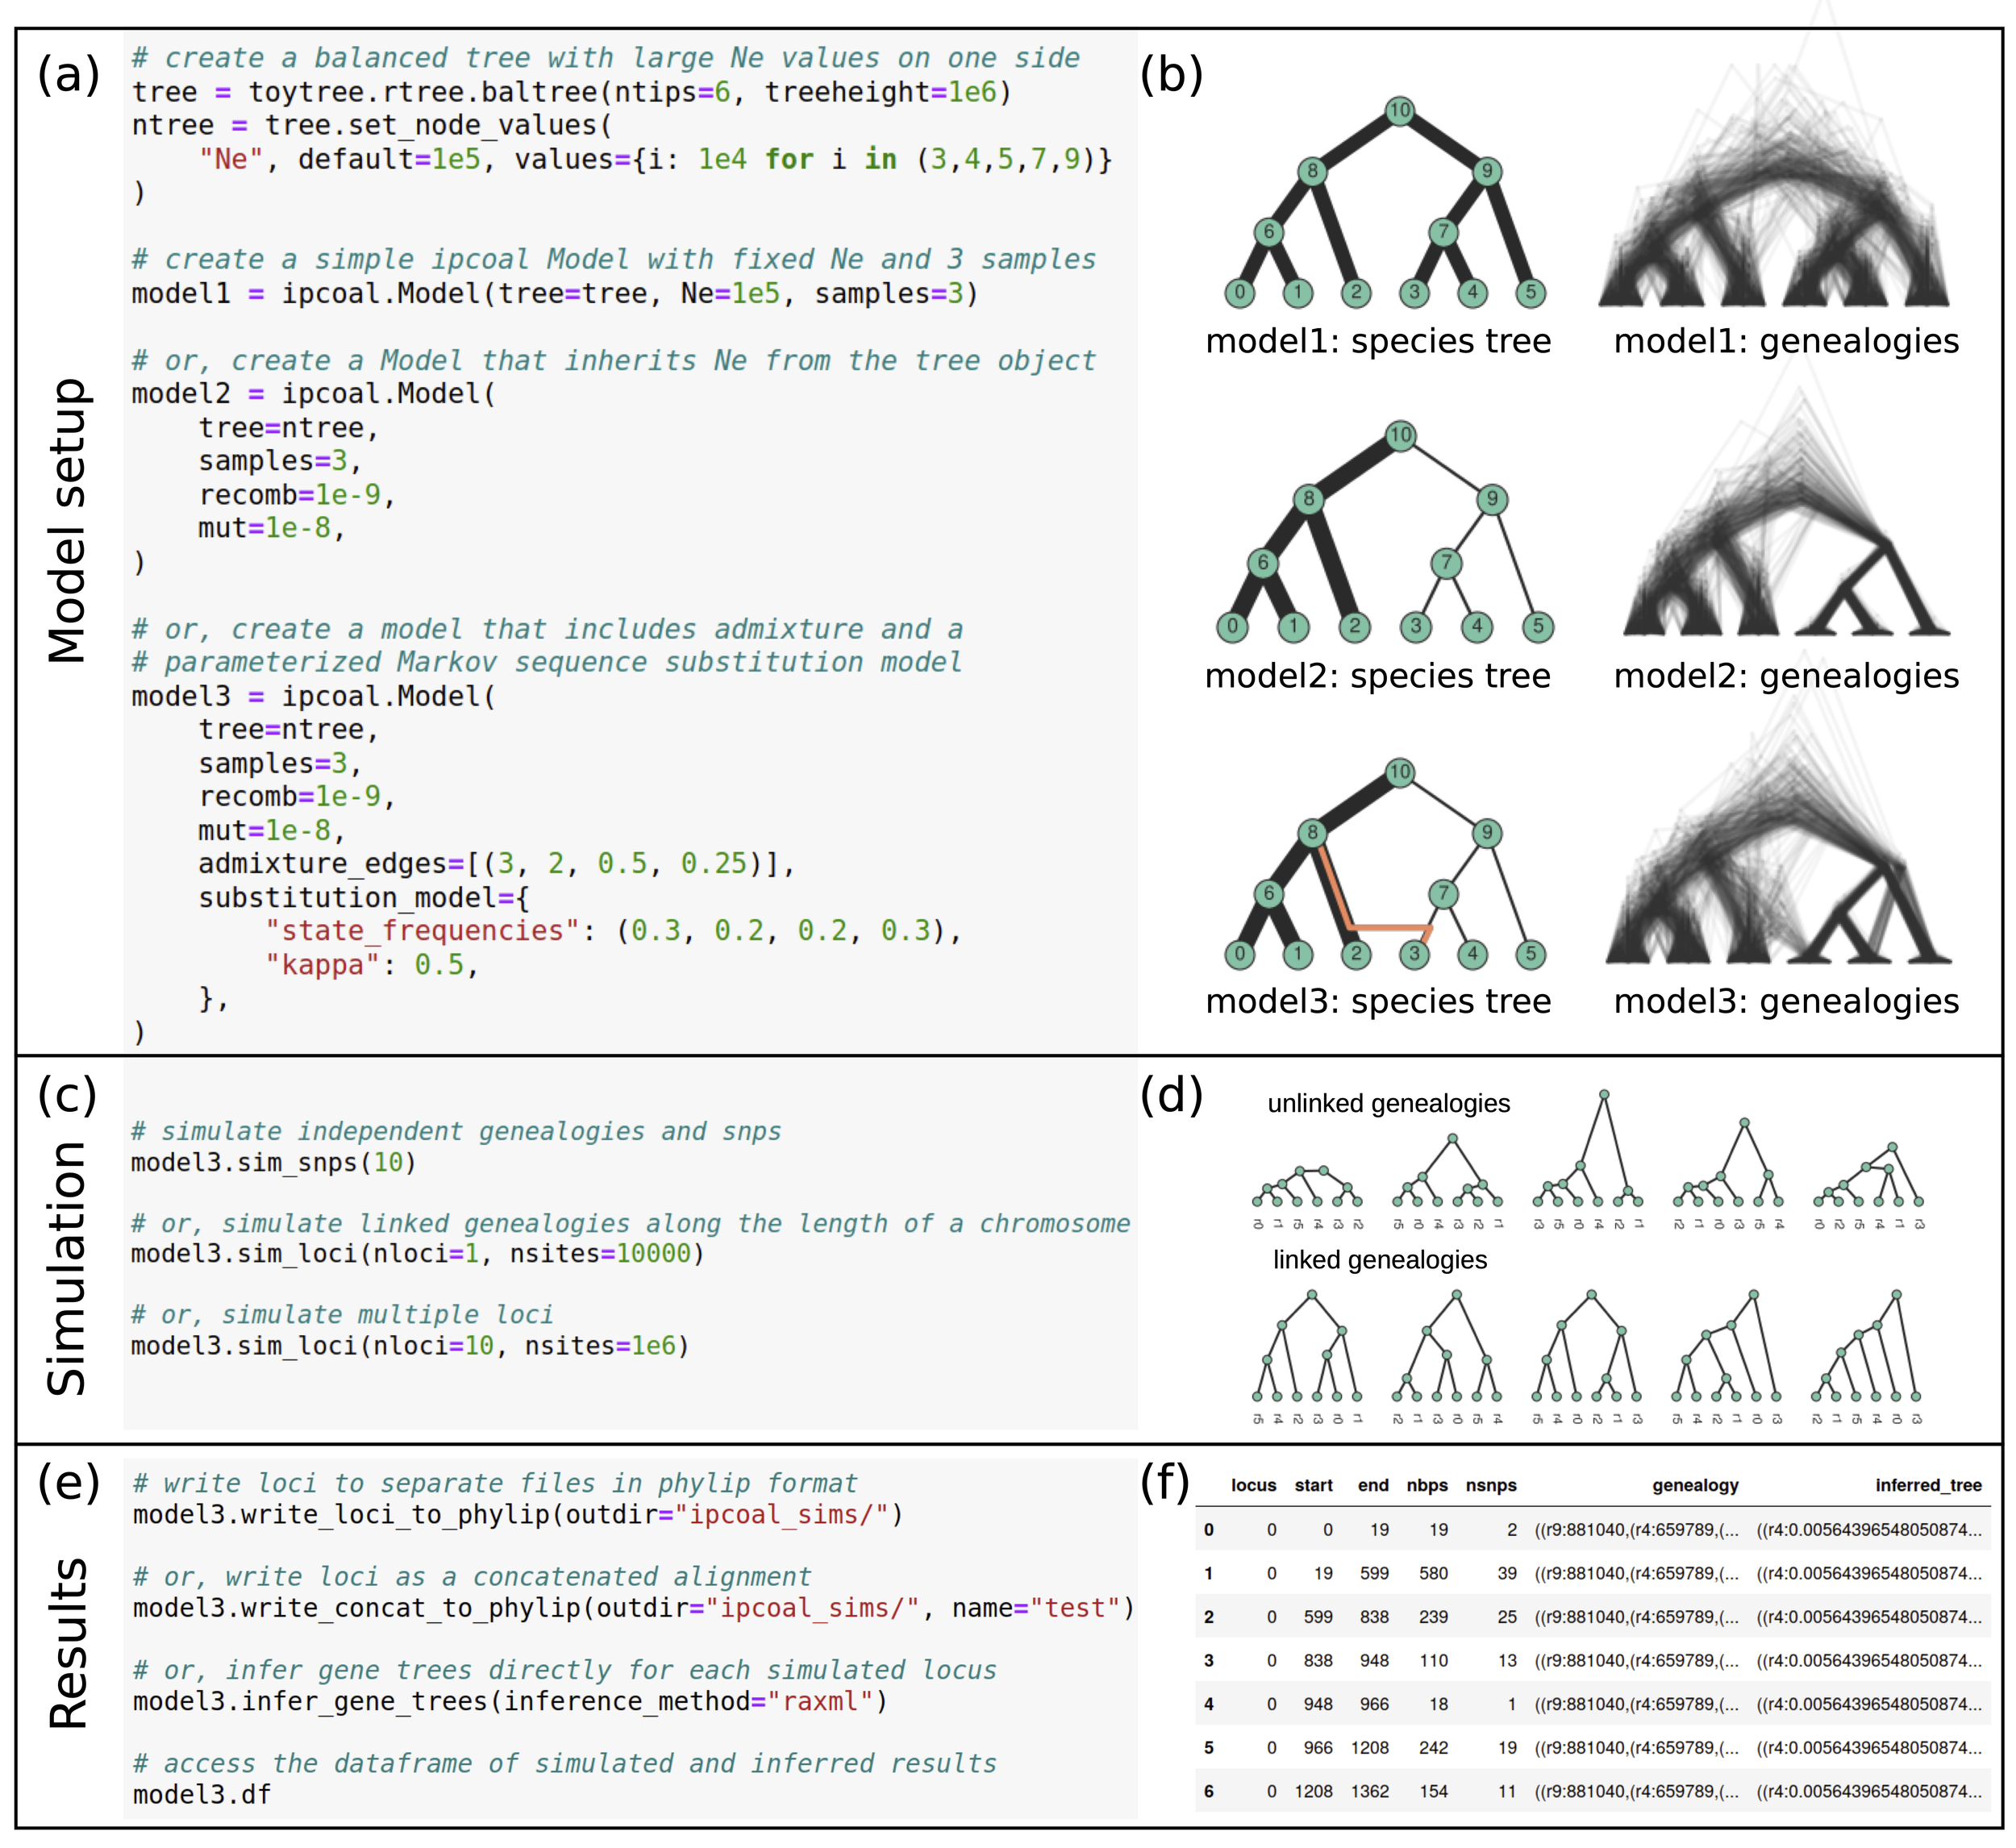Viewport: 2016px width, 1848px height.
Task: Click tip node 5 in model1 species tree
Action: click(x=1530, y=292)
